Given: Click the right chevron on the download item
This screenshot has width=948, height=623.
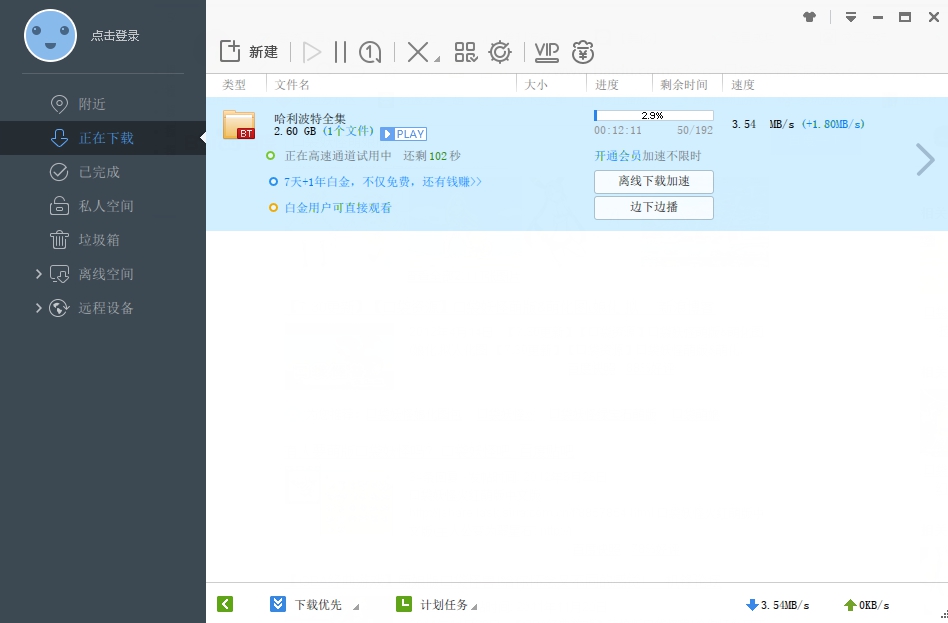Looking at the screenshot, I should 925,160.
